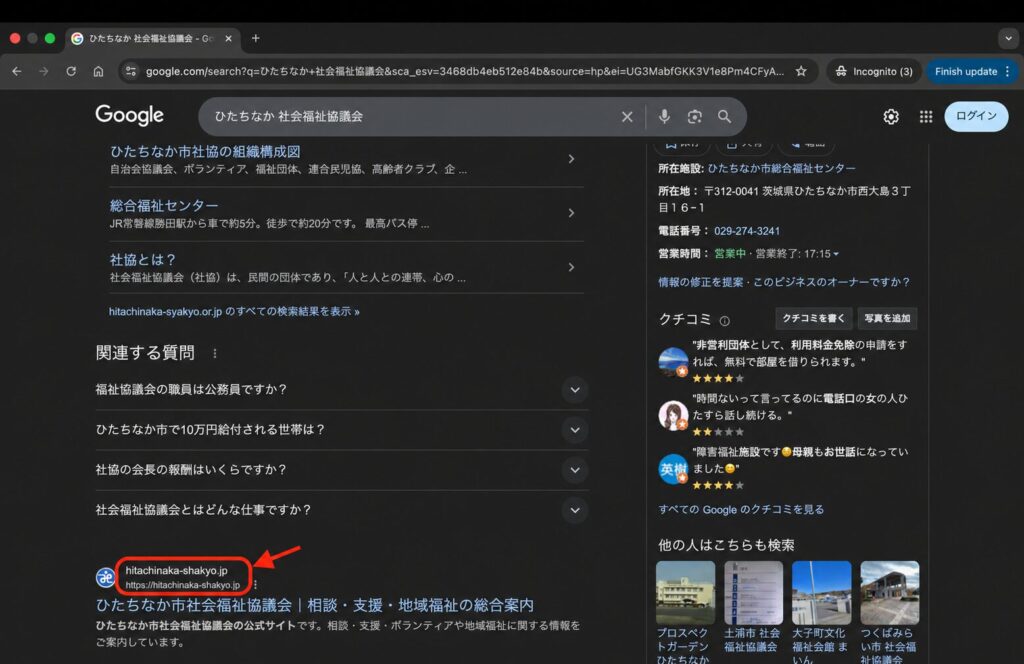Open reviewer avatar for 非営利団体 review

tap(673, 362)
